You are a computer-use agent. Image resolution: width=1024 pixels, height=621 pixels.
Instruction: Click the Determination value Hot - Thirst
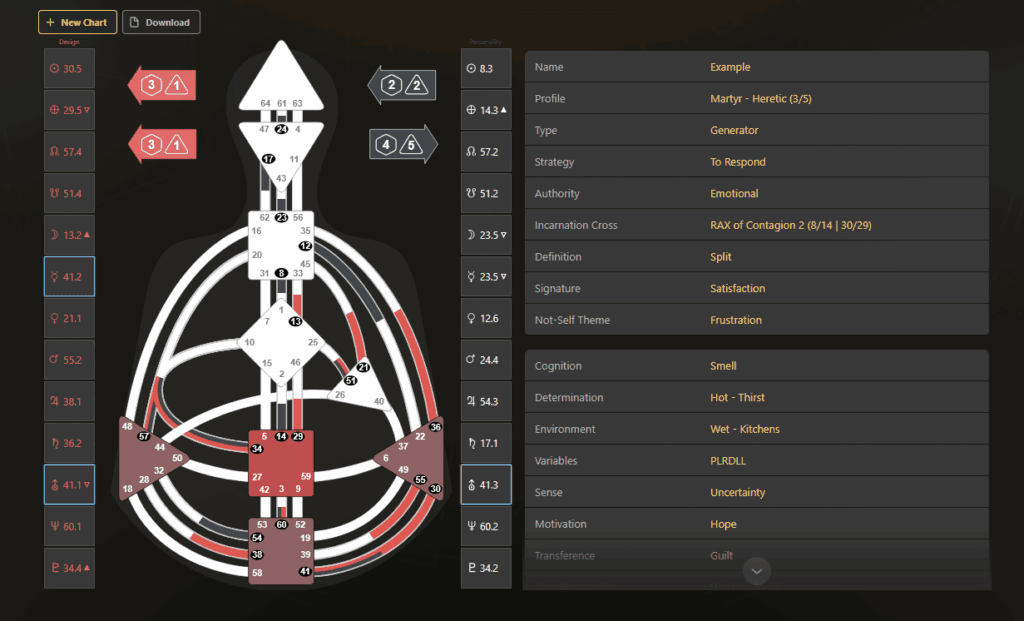coord(737,397)
